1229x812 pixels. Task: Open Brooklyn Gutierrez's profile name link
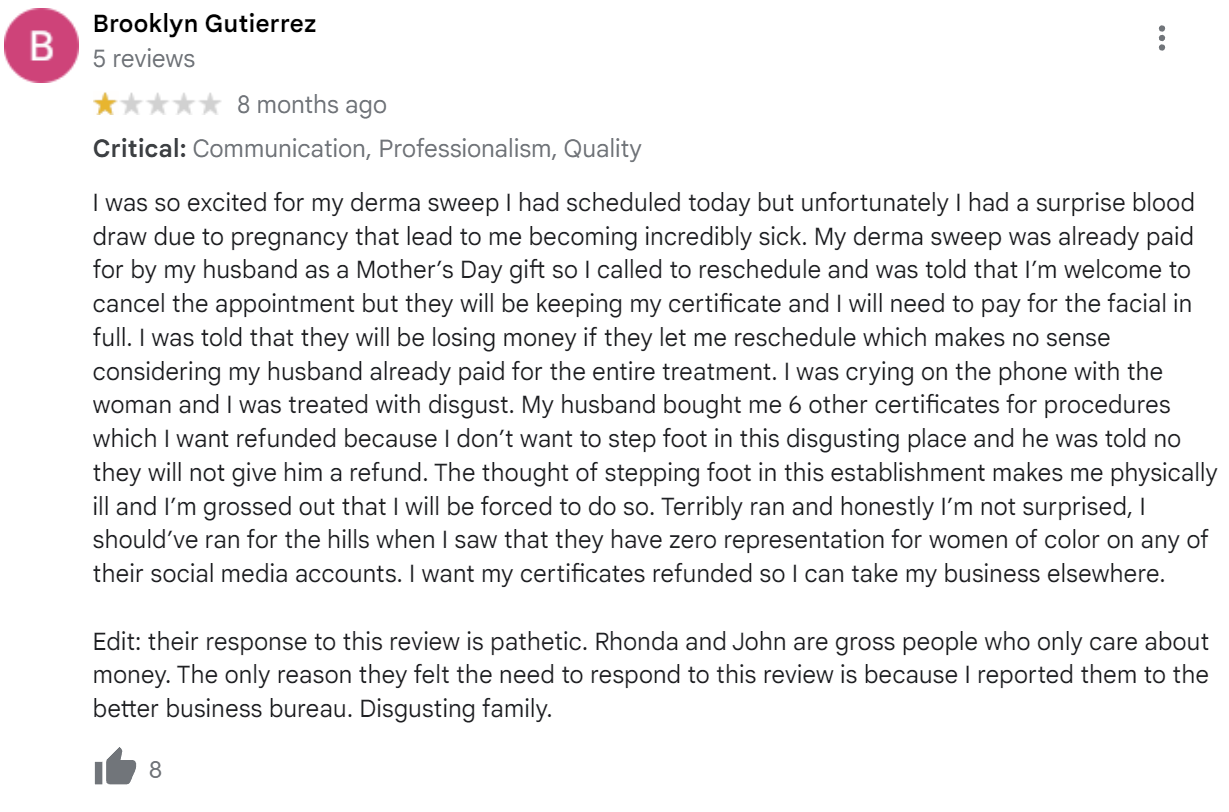pos(204,24)
